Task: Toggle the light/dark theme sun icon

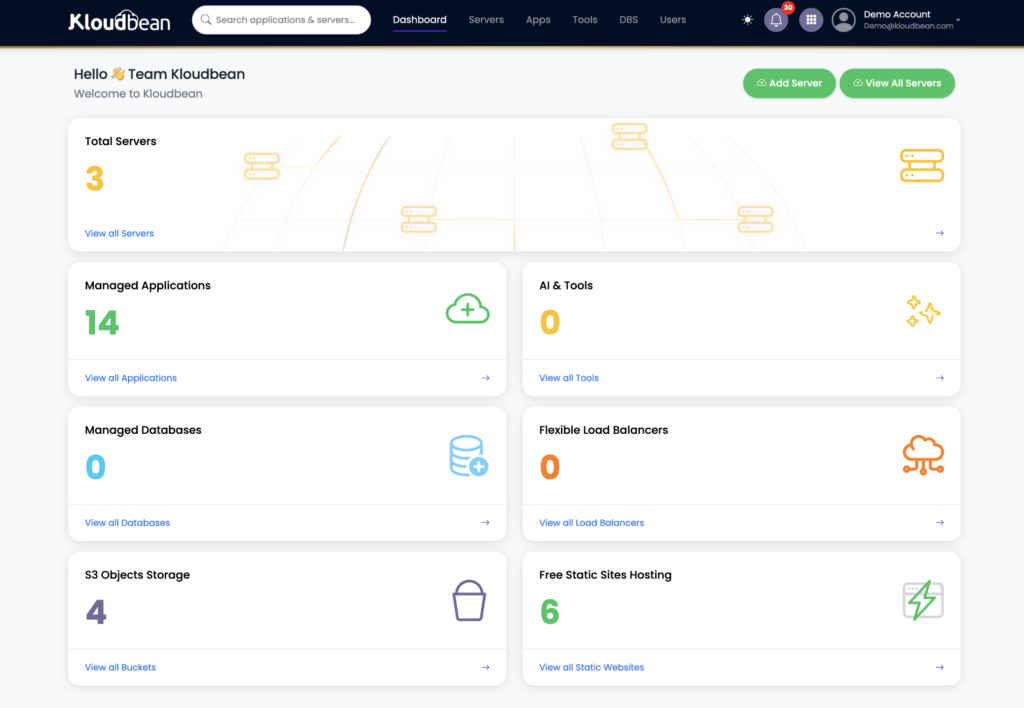Action: pos(747,20)
